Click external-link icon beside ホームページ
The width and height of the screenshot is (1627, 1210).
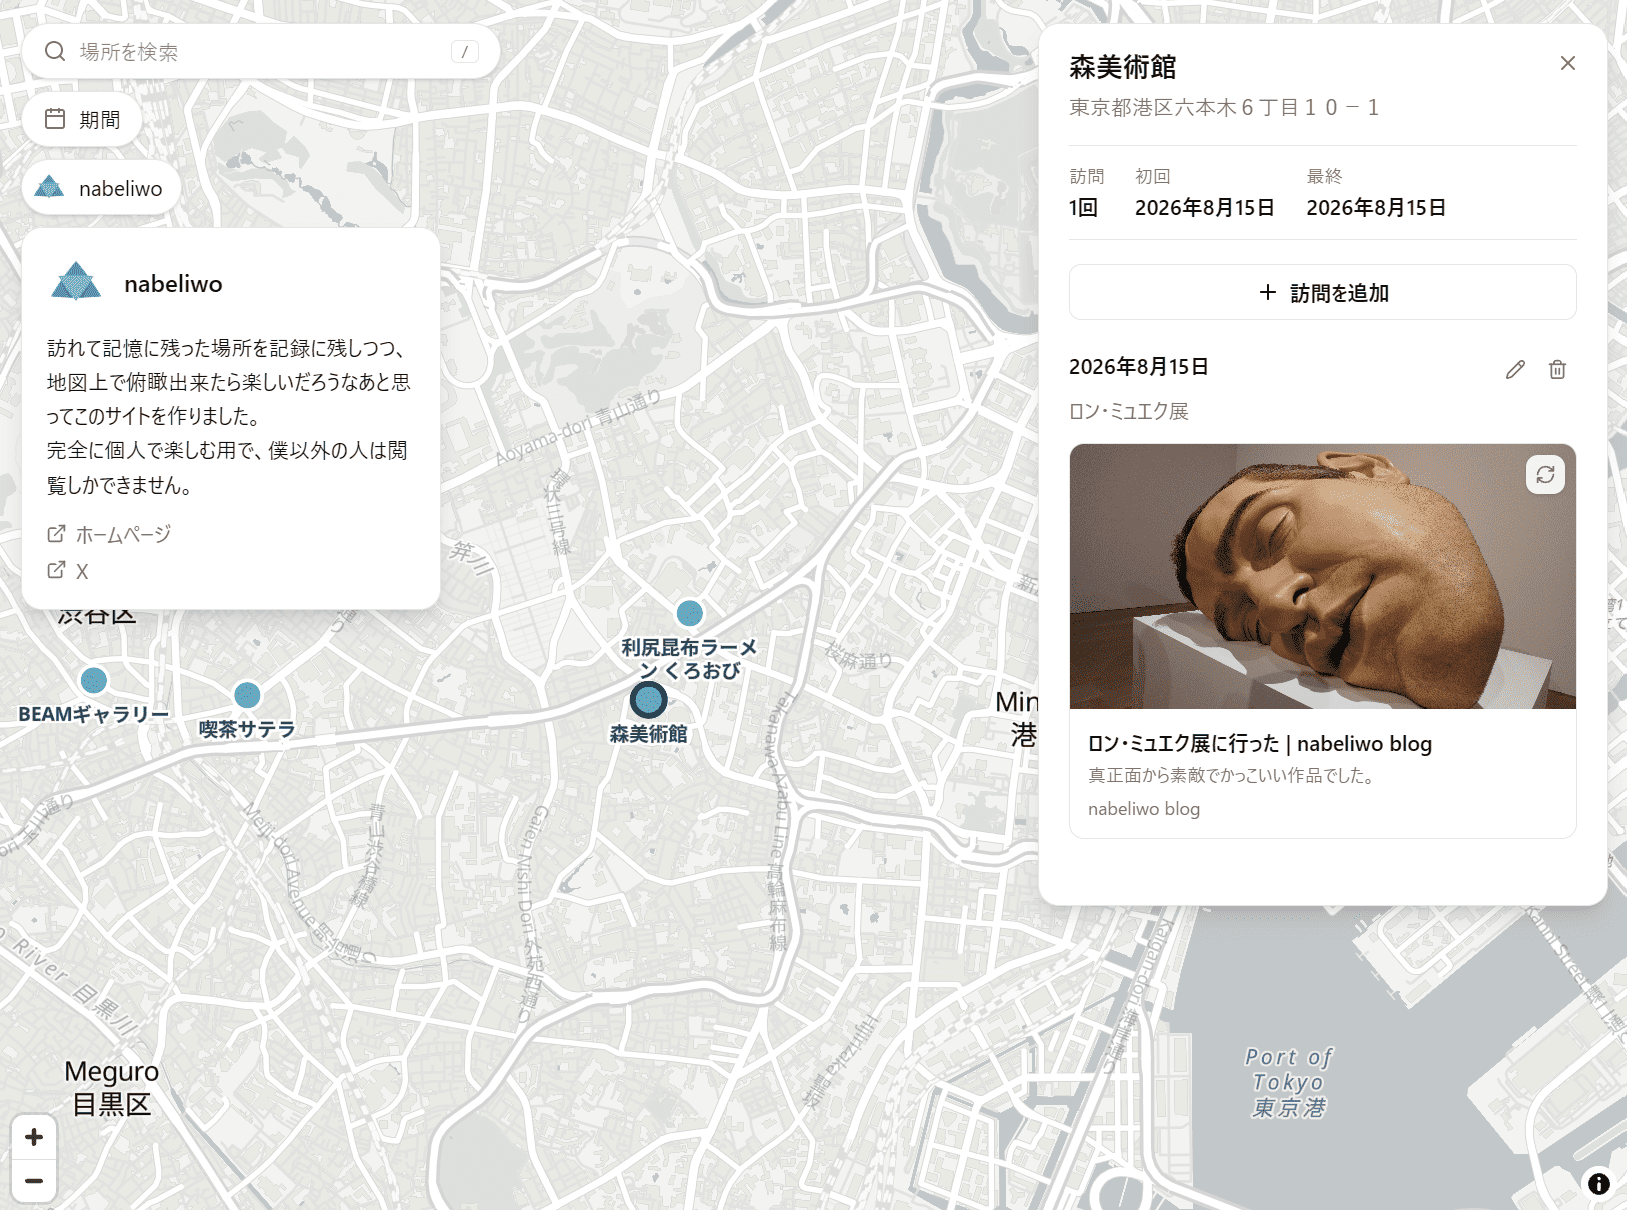(56, 533)
